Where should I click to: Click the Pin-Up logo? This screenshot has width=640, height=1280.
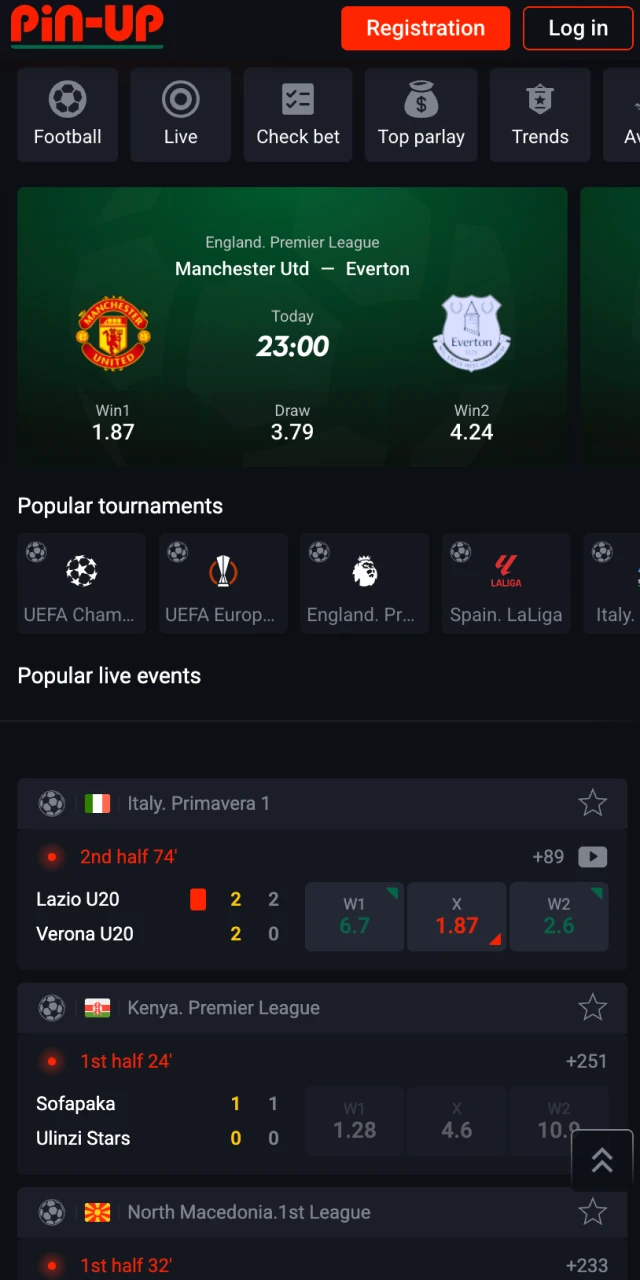point(87,26)
